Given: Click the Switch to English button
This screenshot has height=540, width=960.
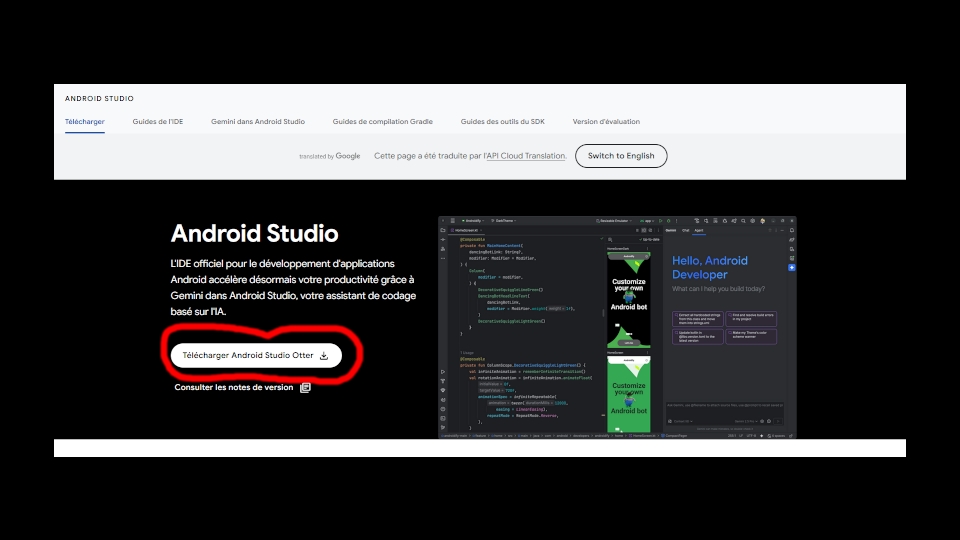Looking at the screenshot, I should click(621, 156).
